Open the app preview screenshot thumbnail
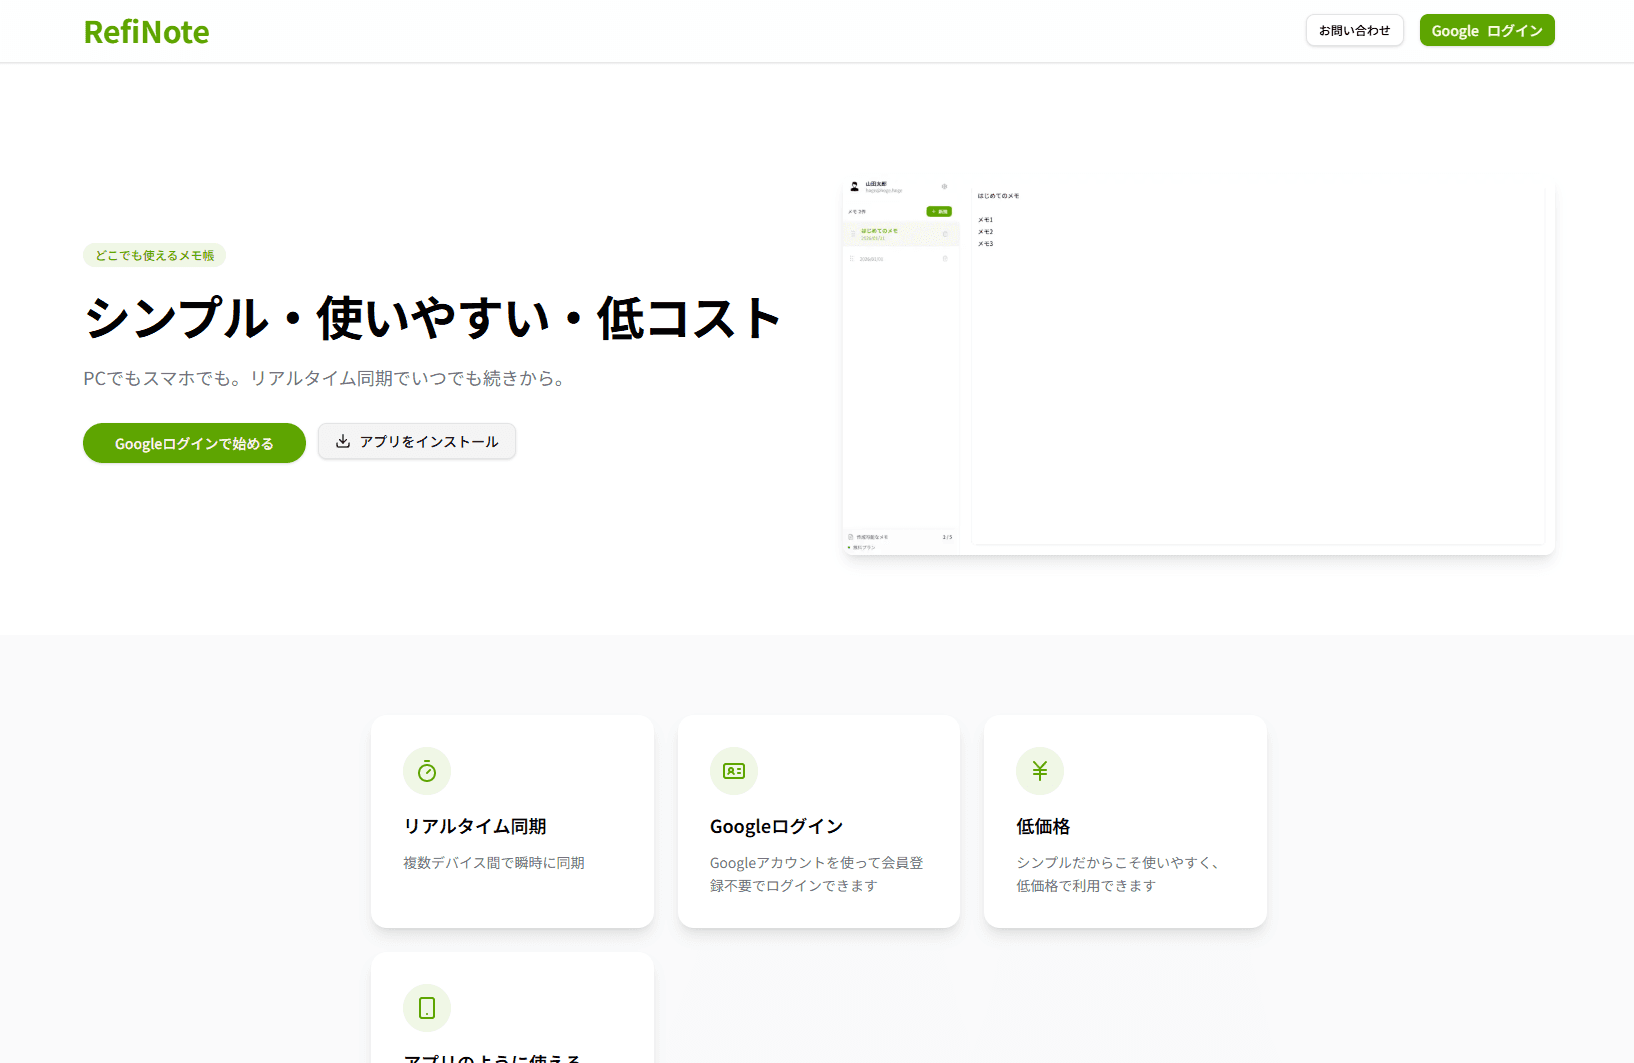1634x1063 pixels. coord(1198,367)
